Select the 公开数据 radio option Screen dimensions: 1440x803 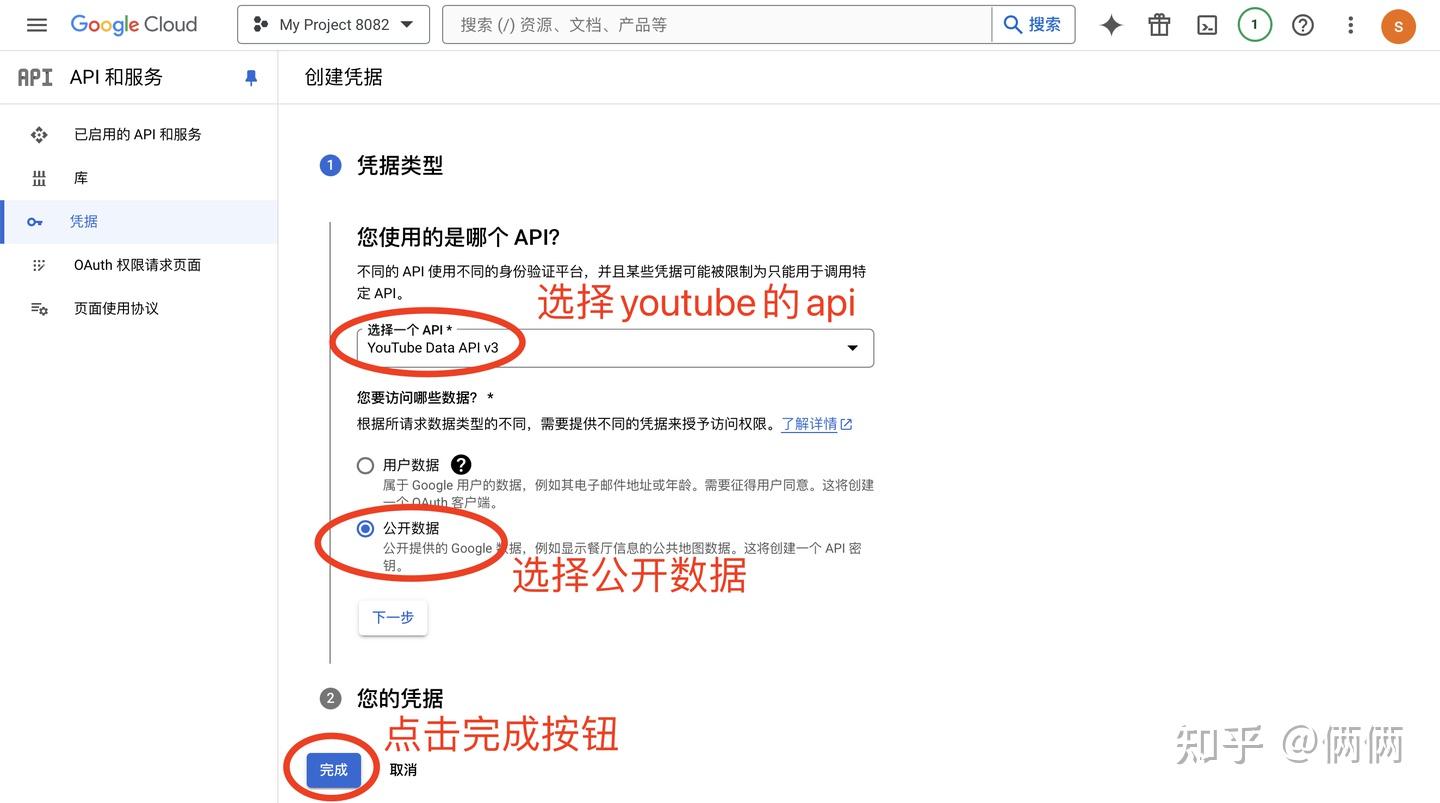[x=364, y=528]
